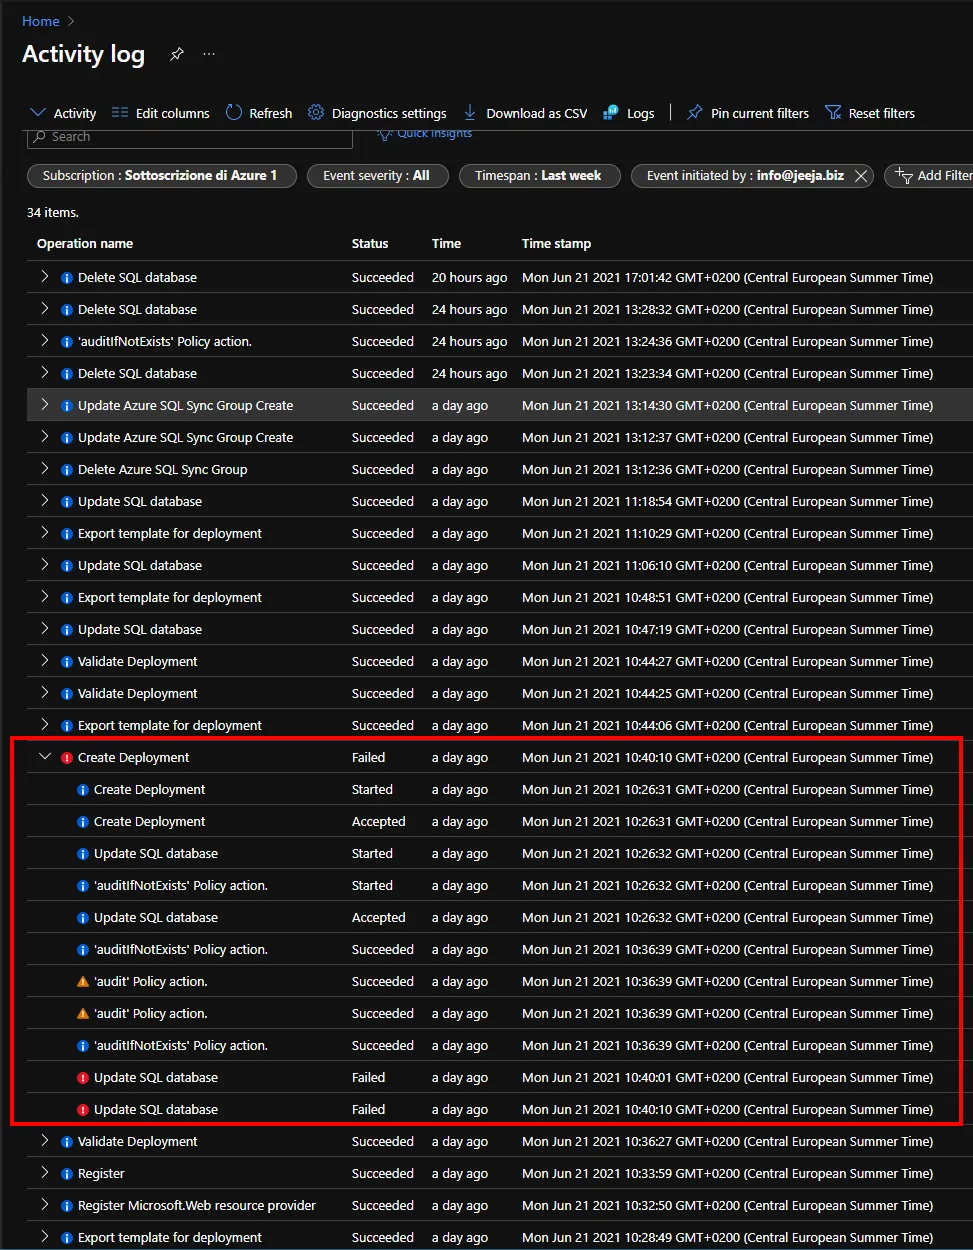Image resolution: width=973 pixels, height=1250 pixels.
Task: Open the Activity log ellipsis menu
Action: tap(209, 54)
